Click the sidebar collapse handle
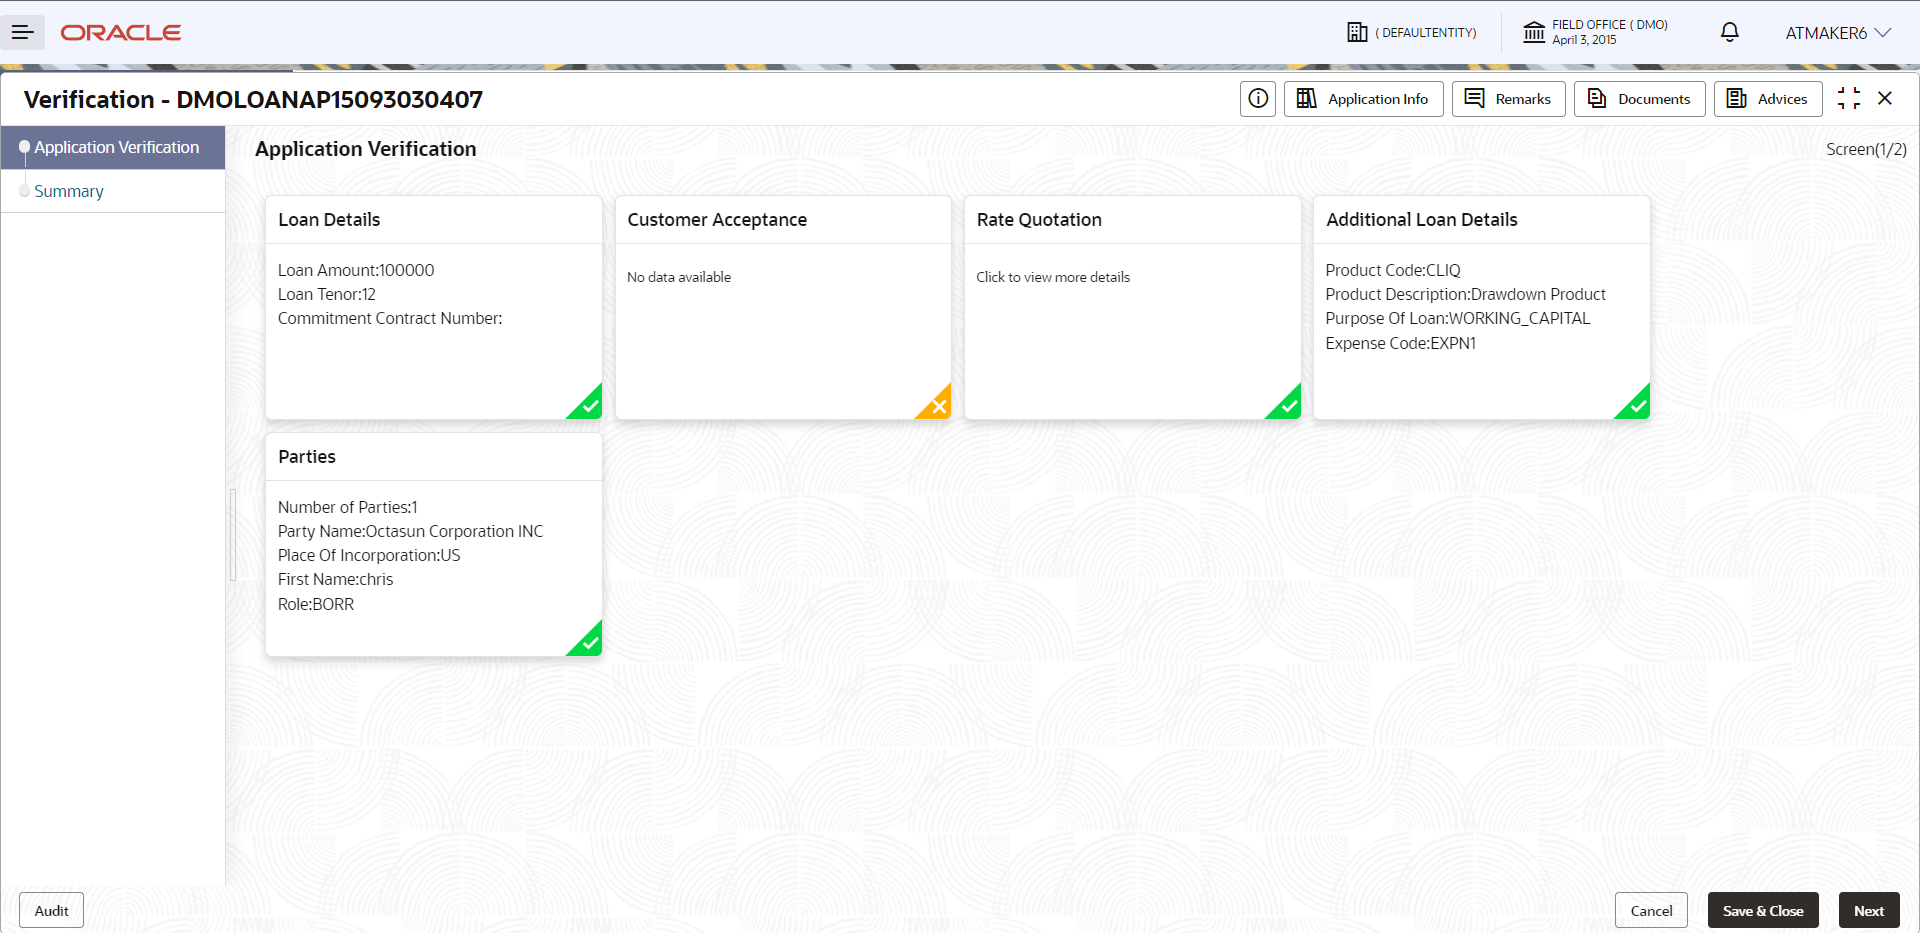1920x933 pixels. point(233,535)
